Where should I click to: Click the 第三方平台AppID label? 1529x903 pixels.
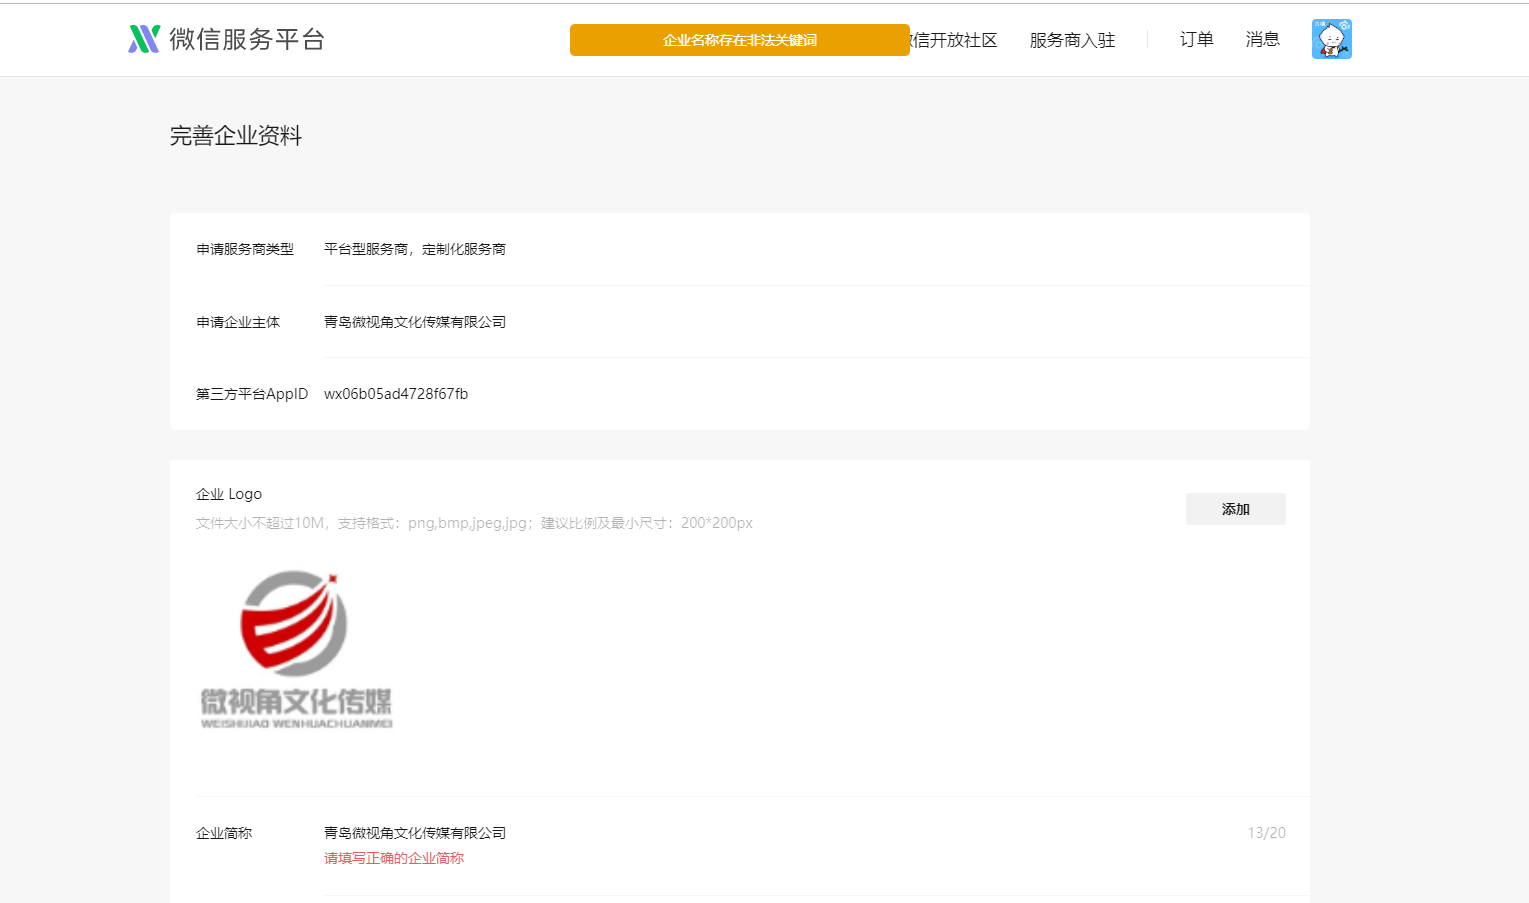pos(252,394)
